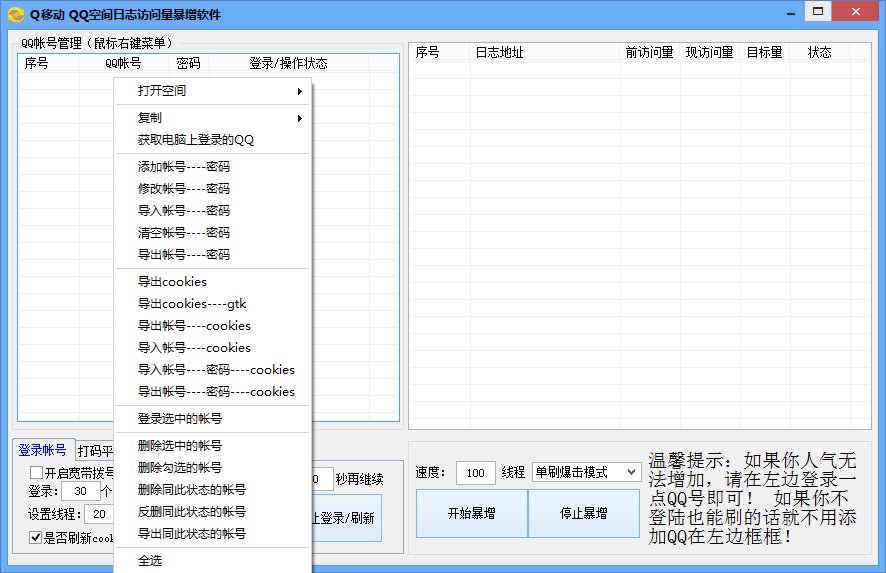
Task: Choose 全选 from the context menu
Action: pyautogui.click(x=213, y=561)
